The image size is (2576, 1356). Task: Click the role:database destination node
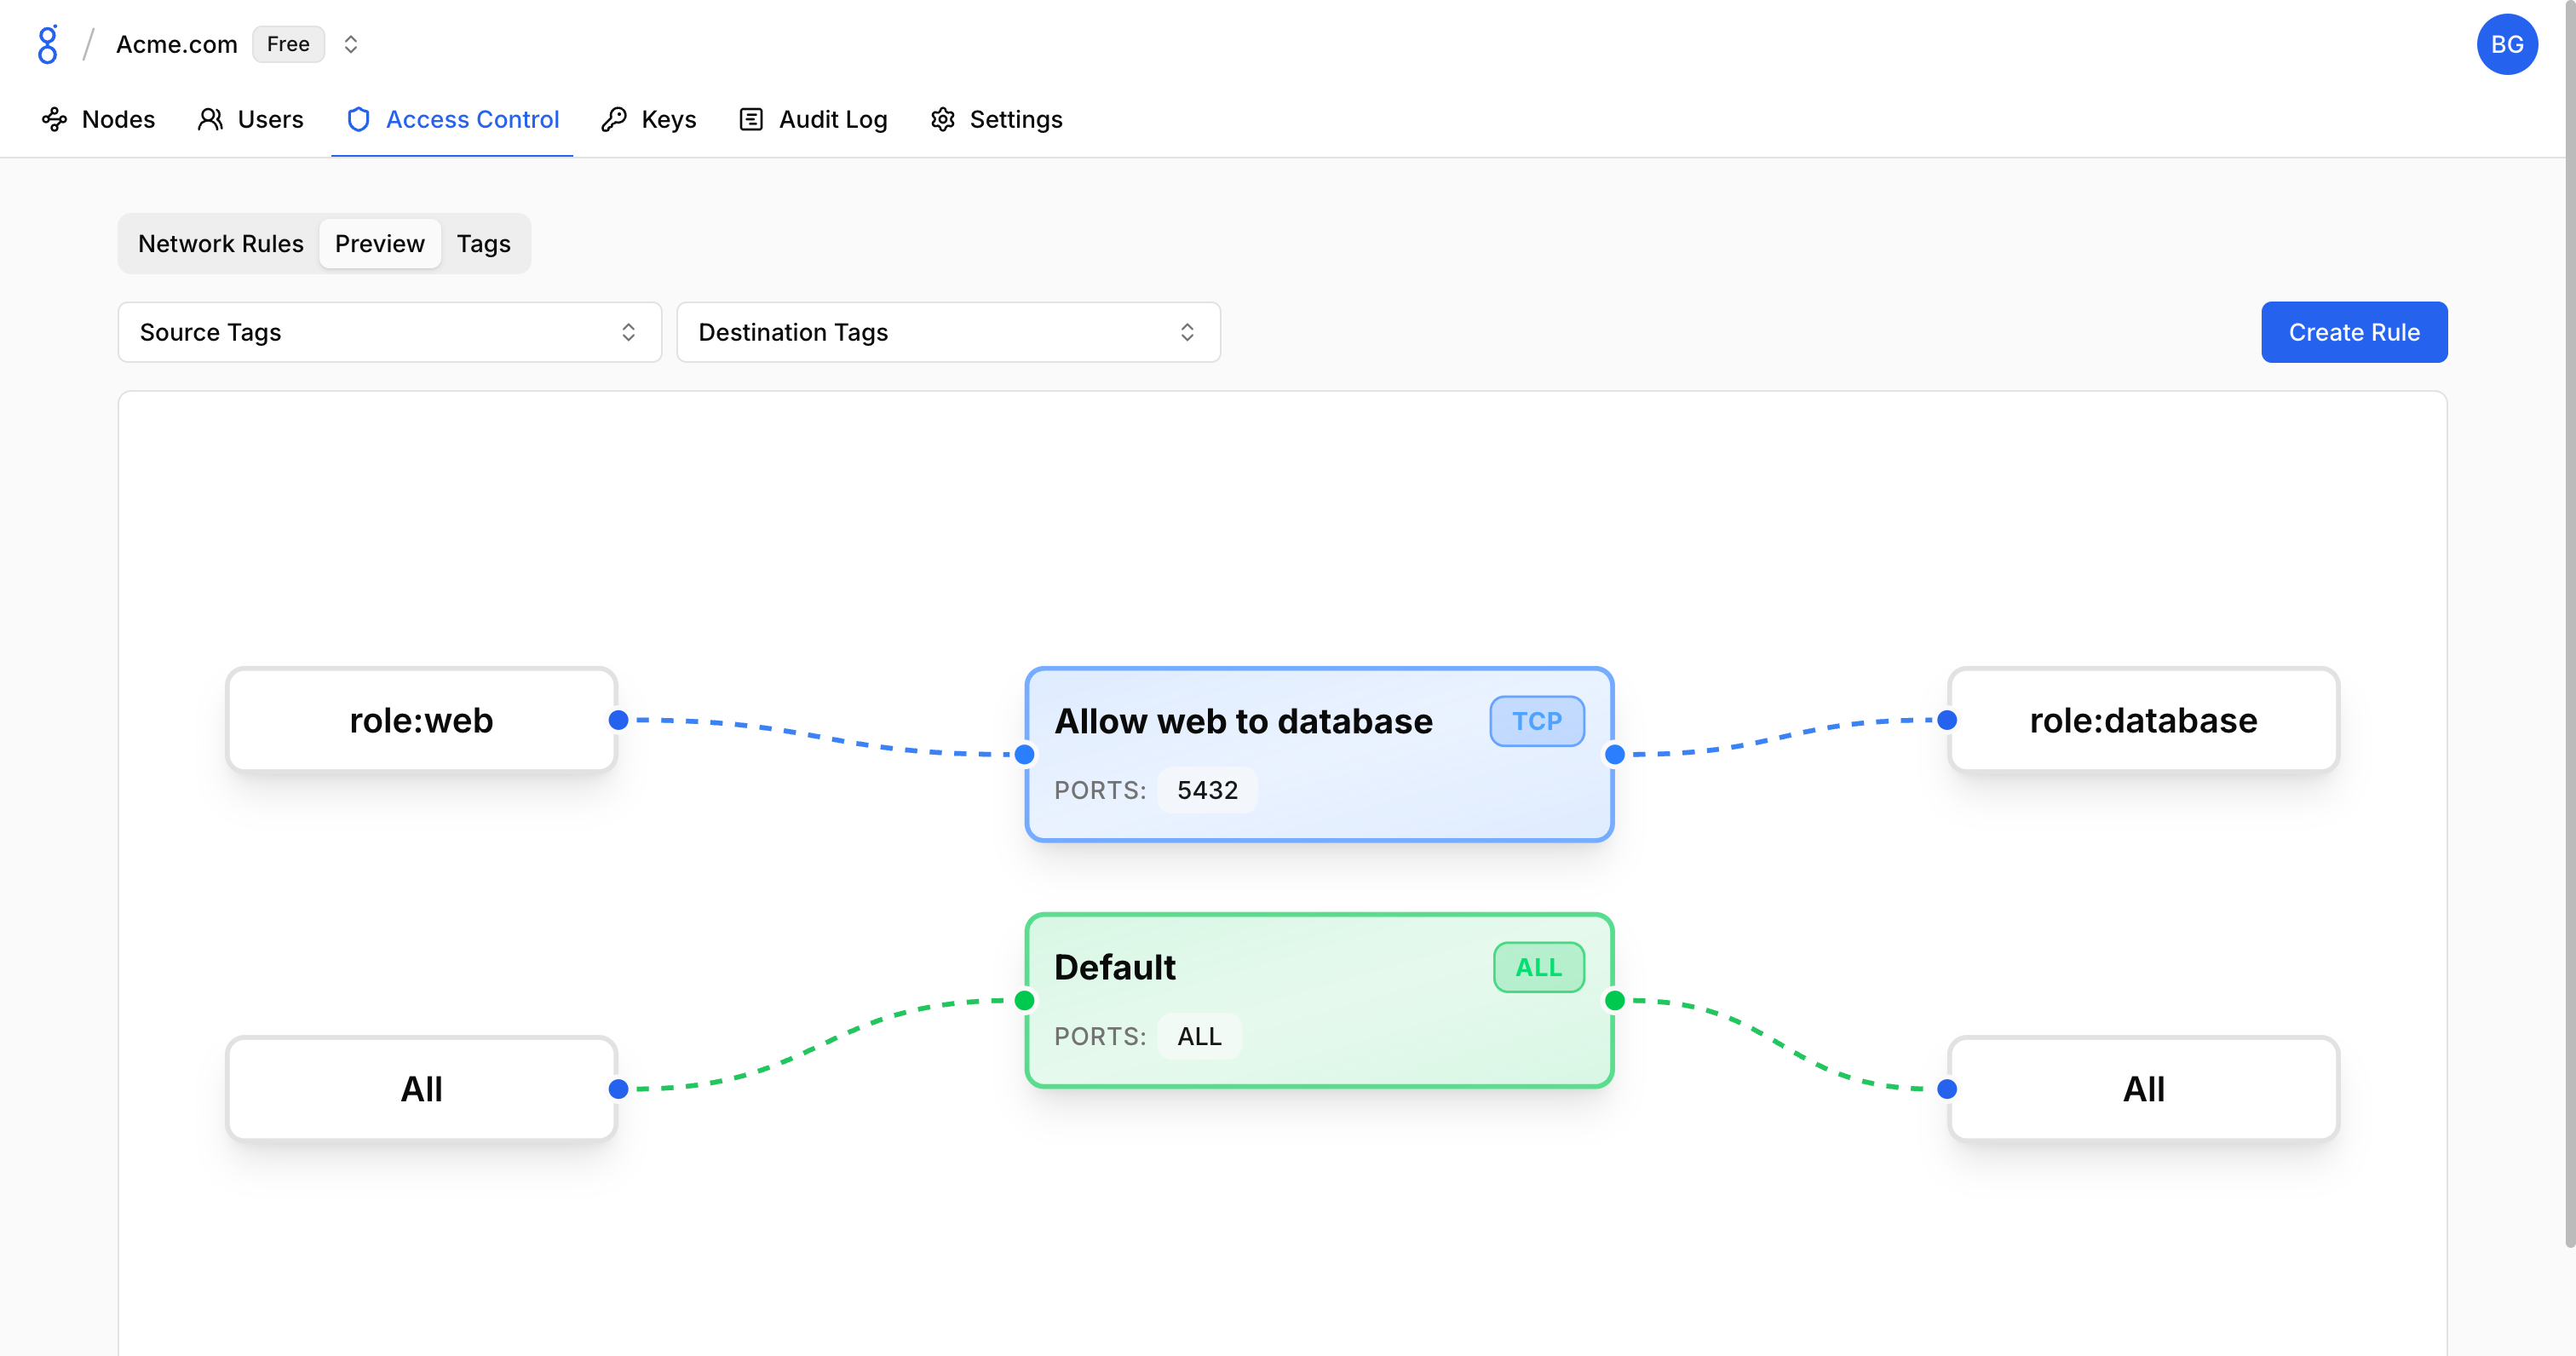click(x=2142, y=720)
